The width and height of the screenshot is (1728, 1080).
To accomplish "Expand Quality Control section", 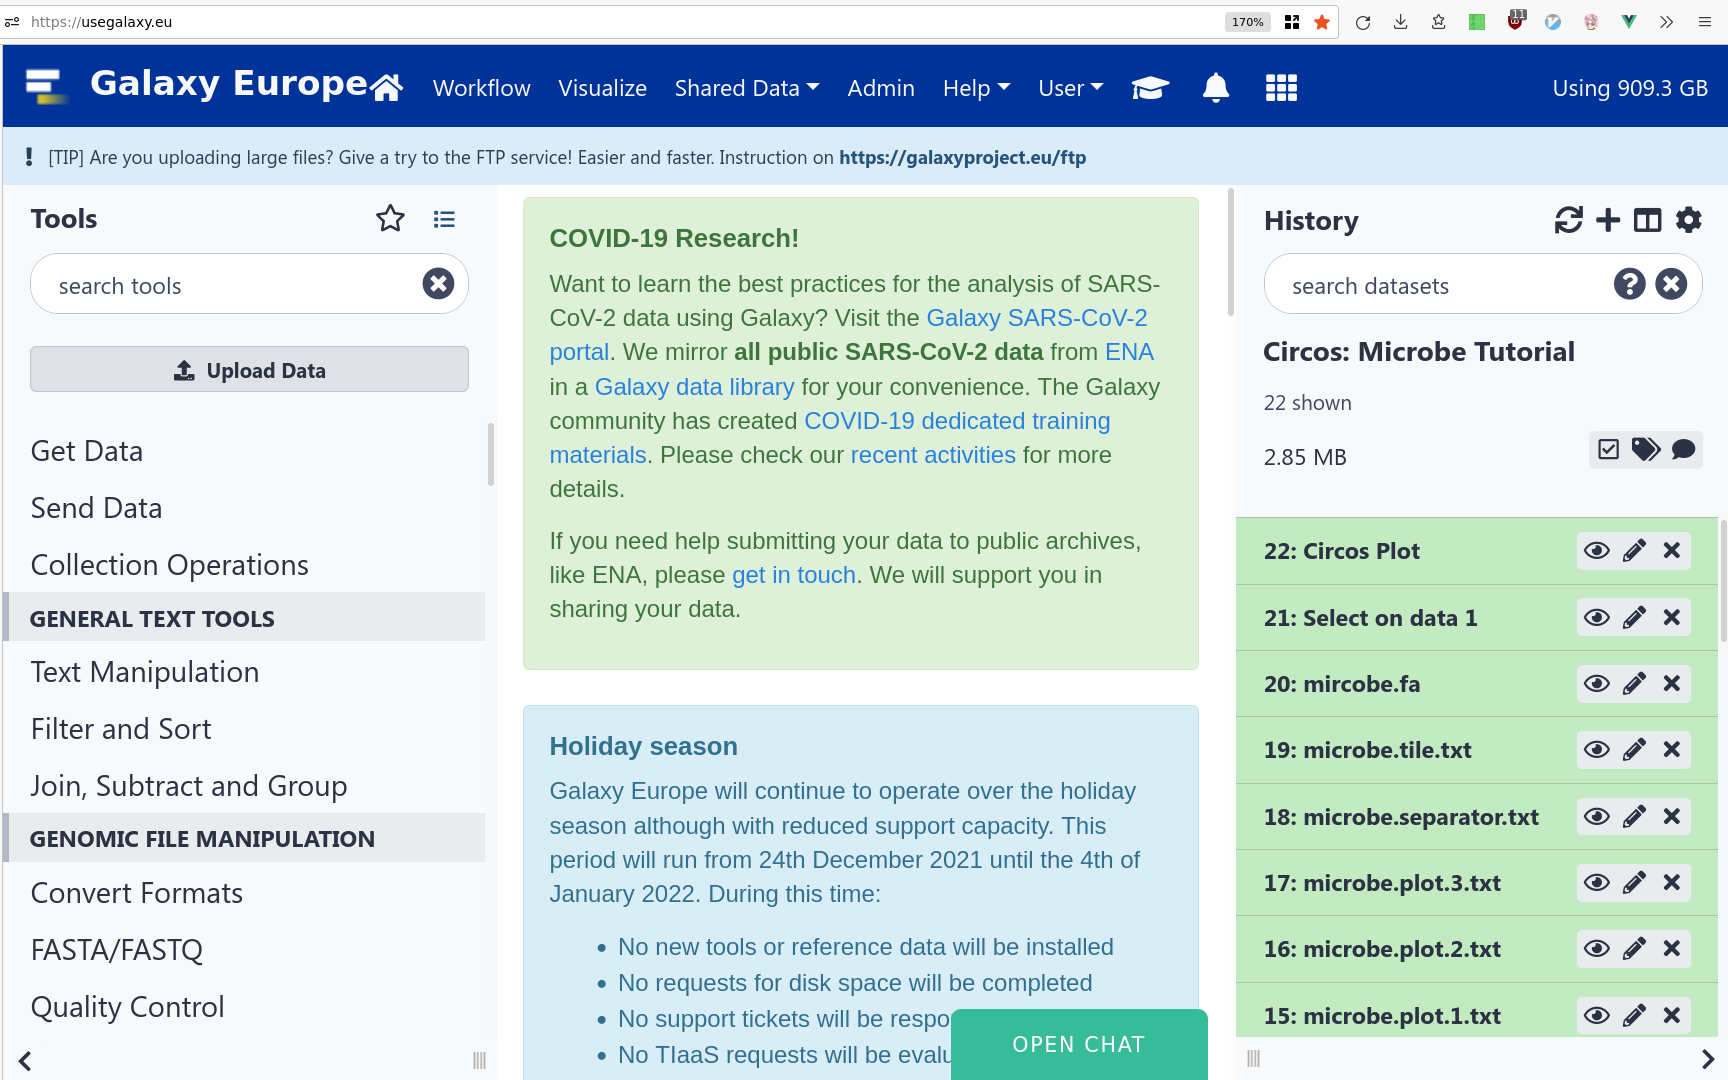I will pyautogui.click(x=127, y=1007).
